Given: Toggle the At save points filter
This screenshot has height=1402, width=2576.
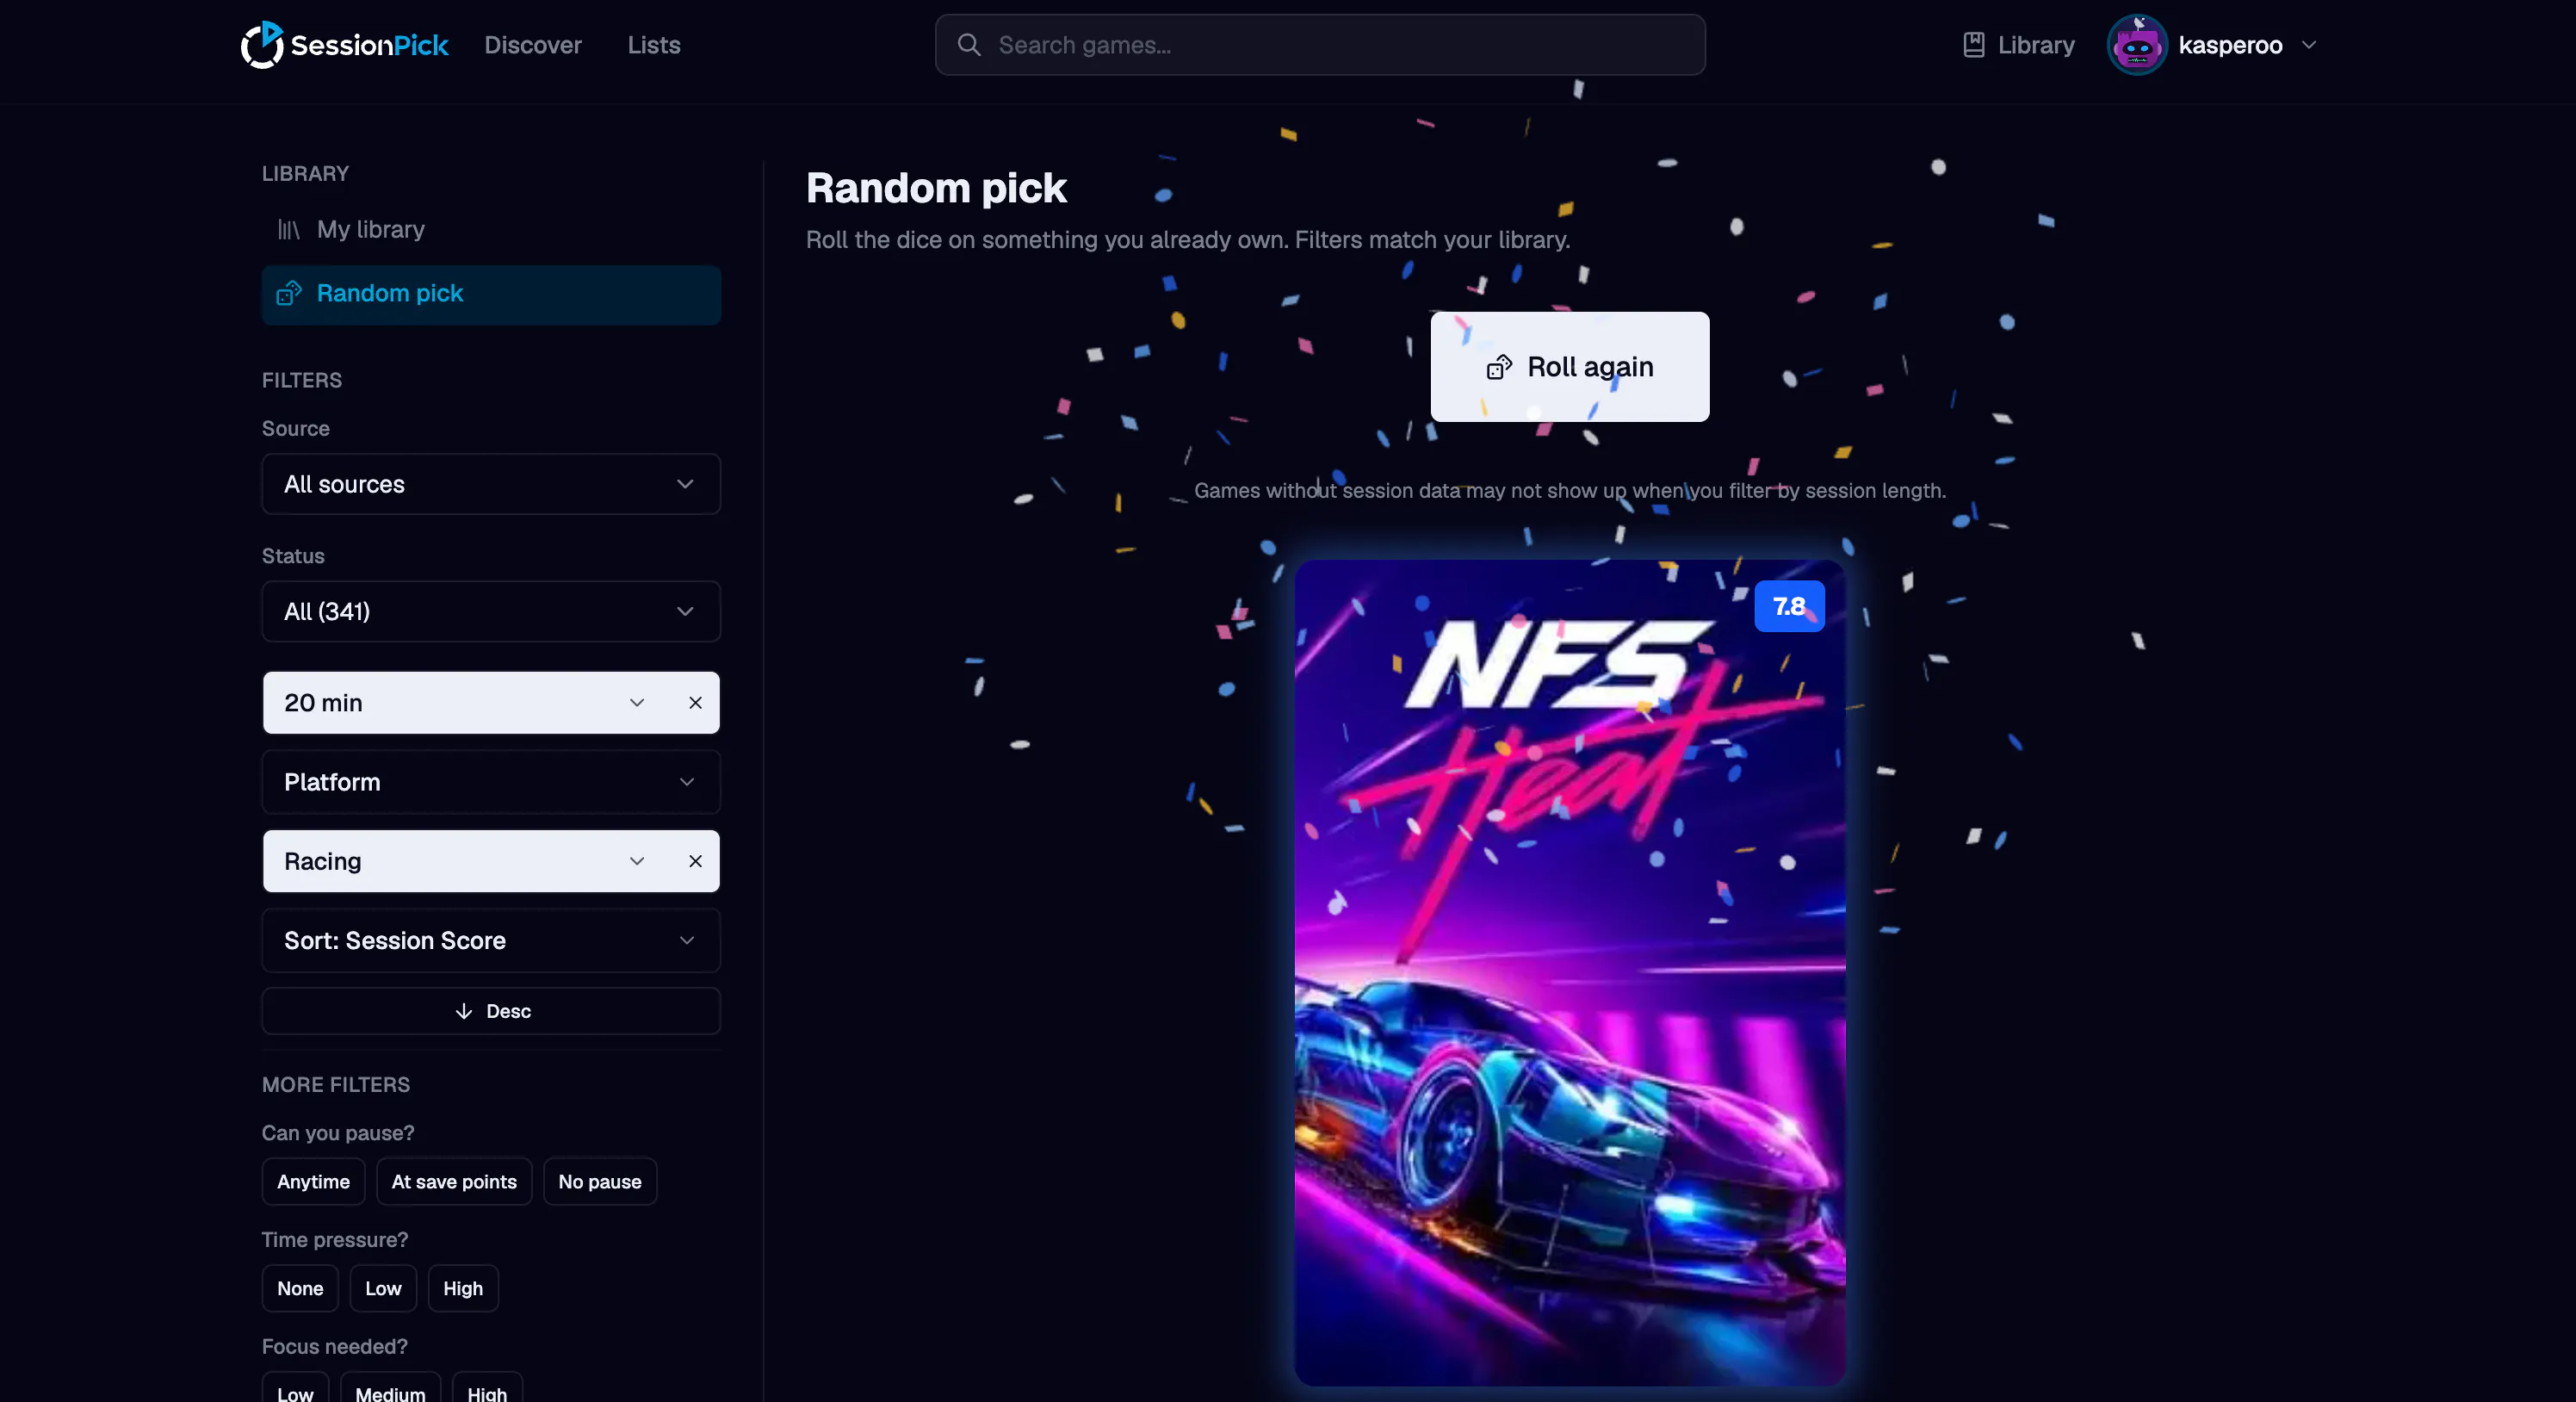Looking at the screenshot, I should (454, 1182).
